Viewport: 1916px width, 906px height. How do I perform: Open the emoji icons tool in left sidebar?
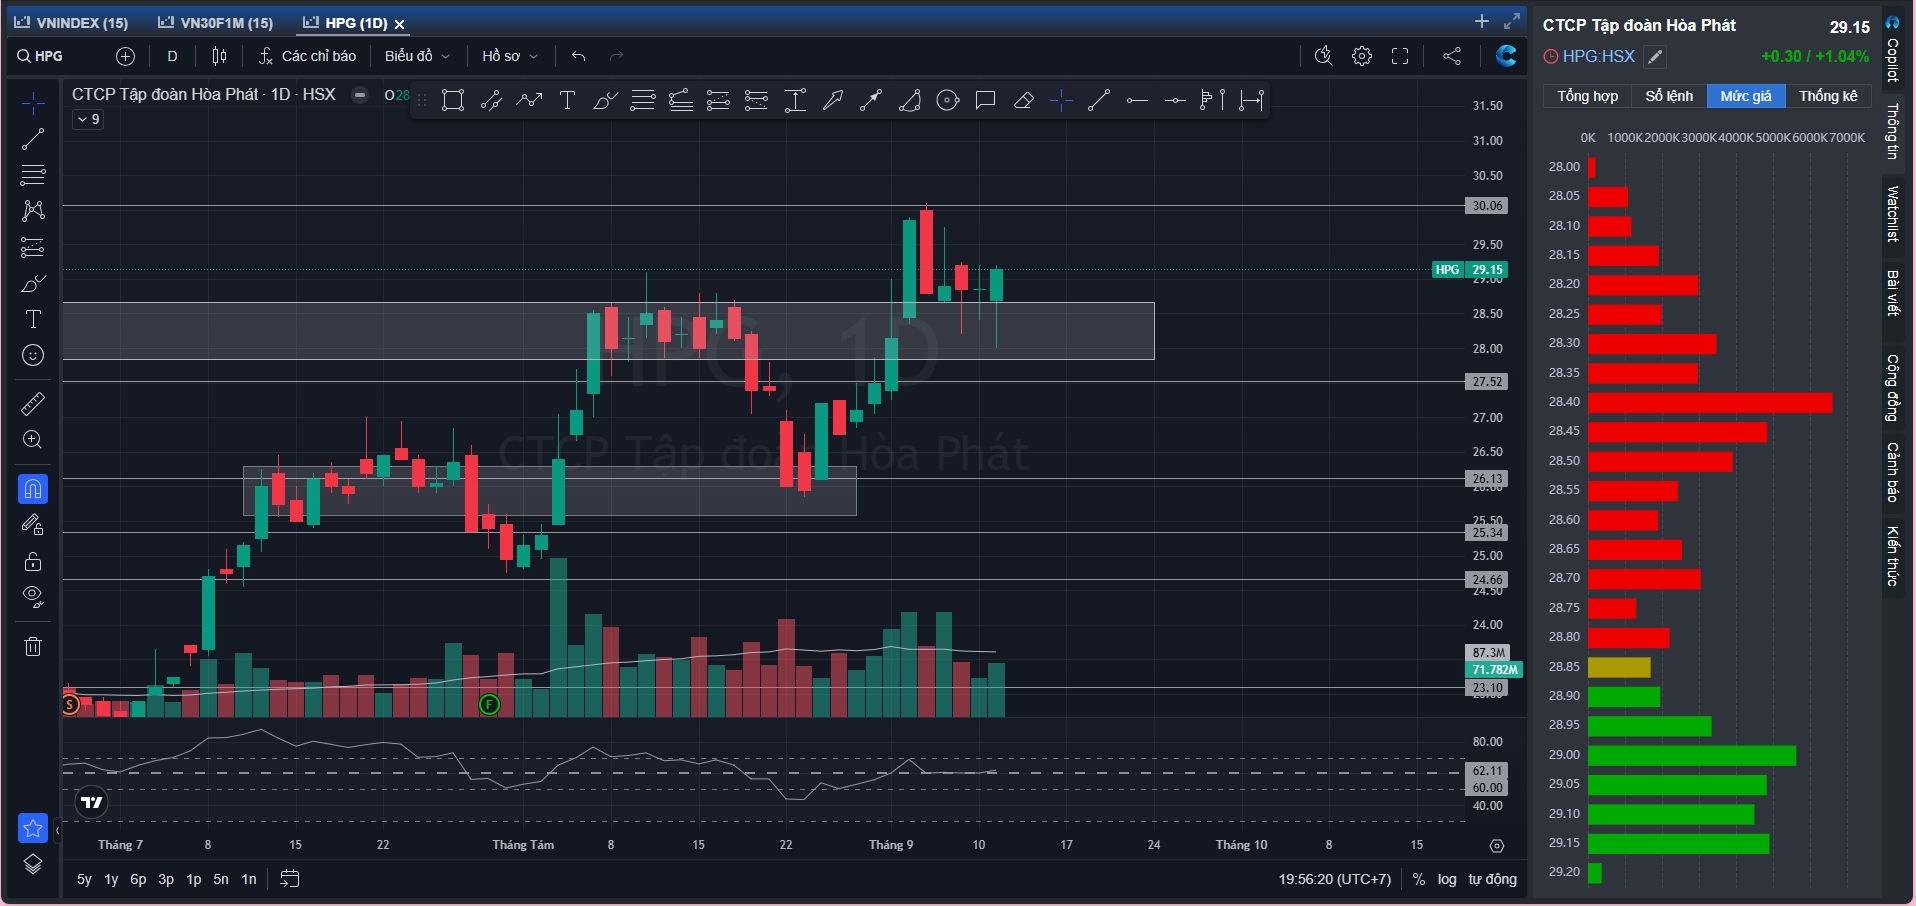[33, 355]
